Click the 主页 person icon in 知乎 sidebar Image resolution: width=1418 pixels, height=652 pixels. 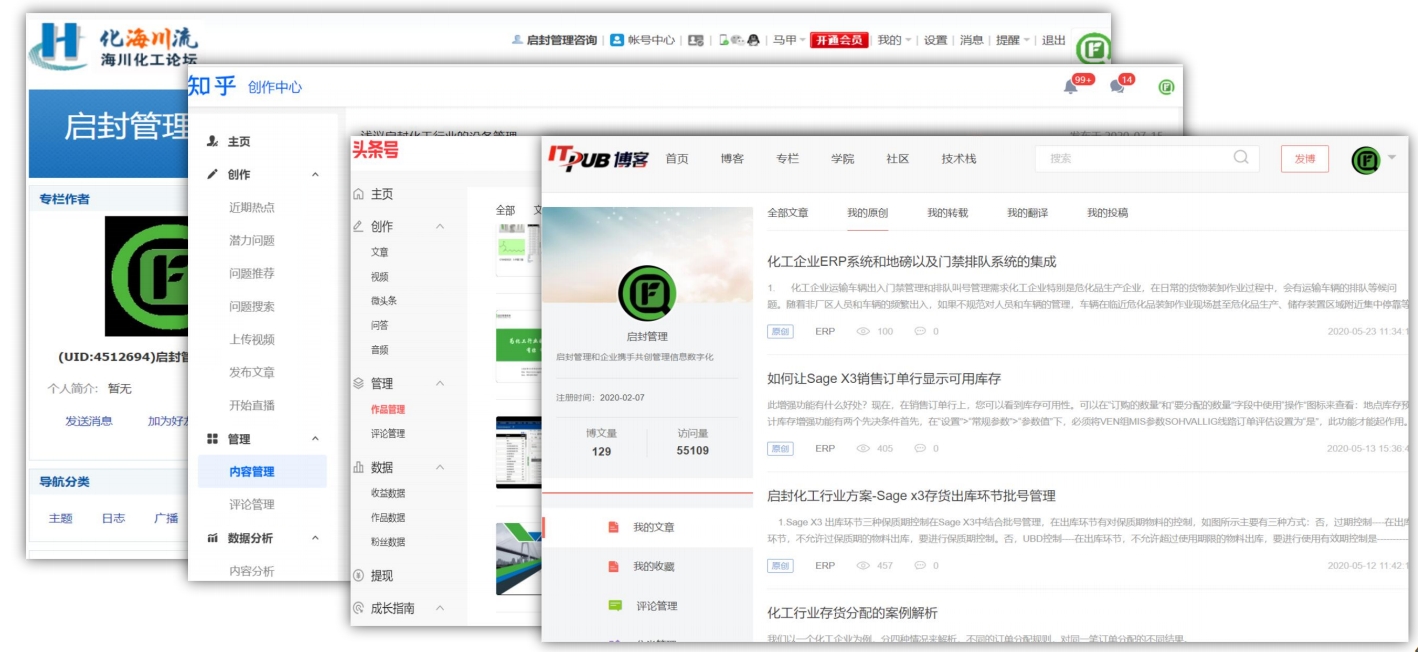point(212,142)
